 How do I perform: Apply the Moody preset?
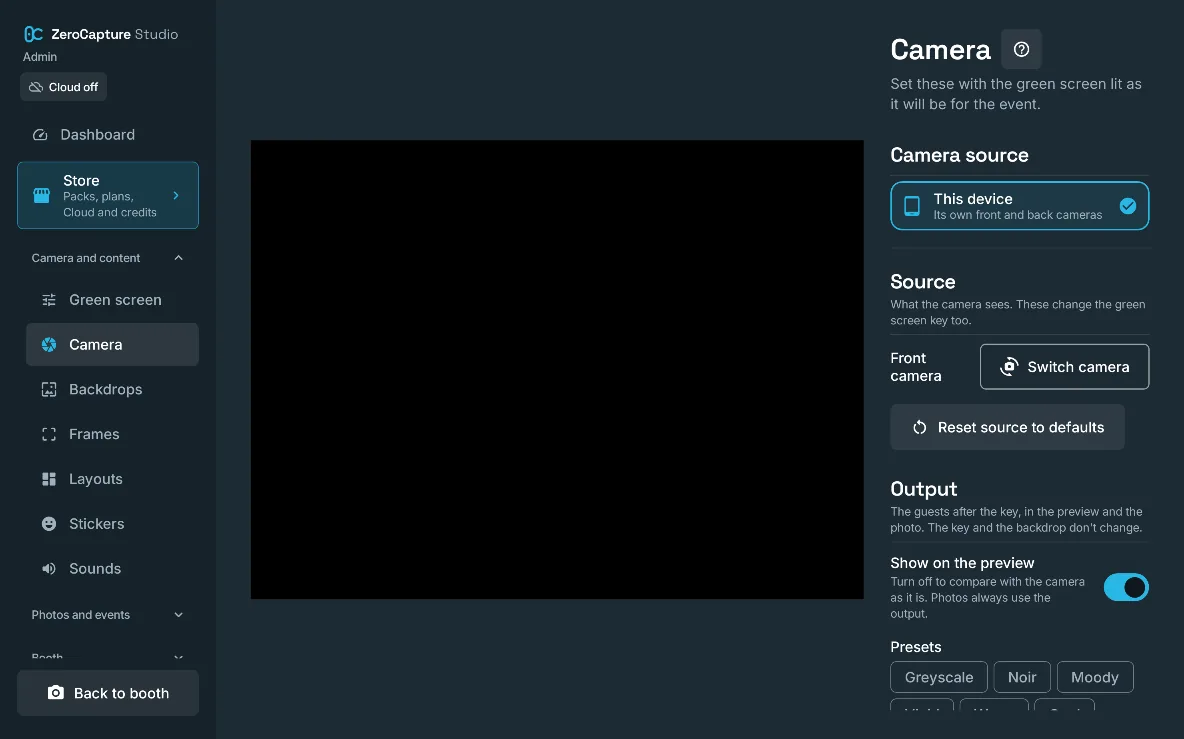point(1095,677)
